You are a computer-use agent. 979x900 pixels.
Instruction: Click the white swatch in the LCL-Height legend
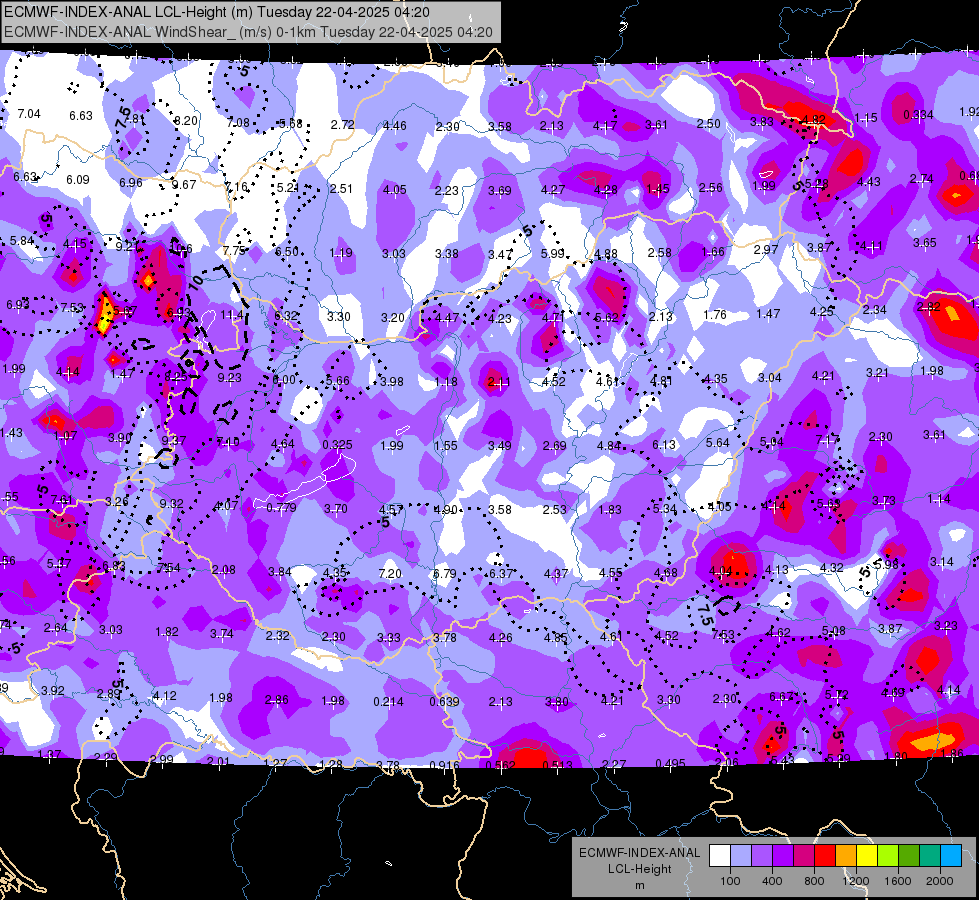(719, 855)
